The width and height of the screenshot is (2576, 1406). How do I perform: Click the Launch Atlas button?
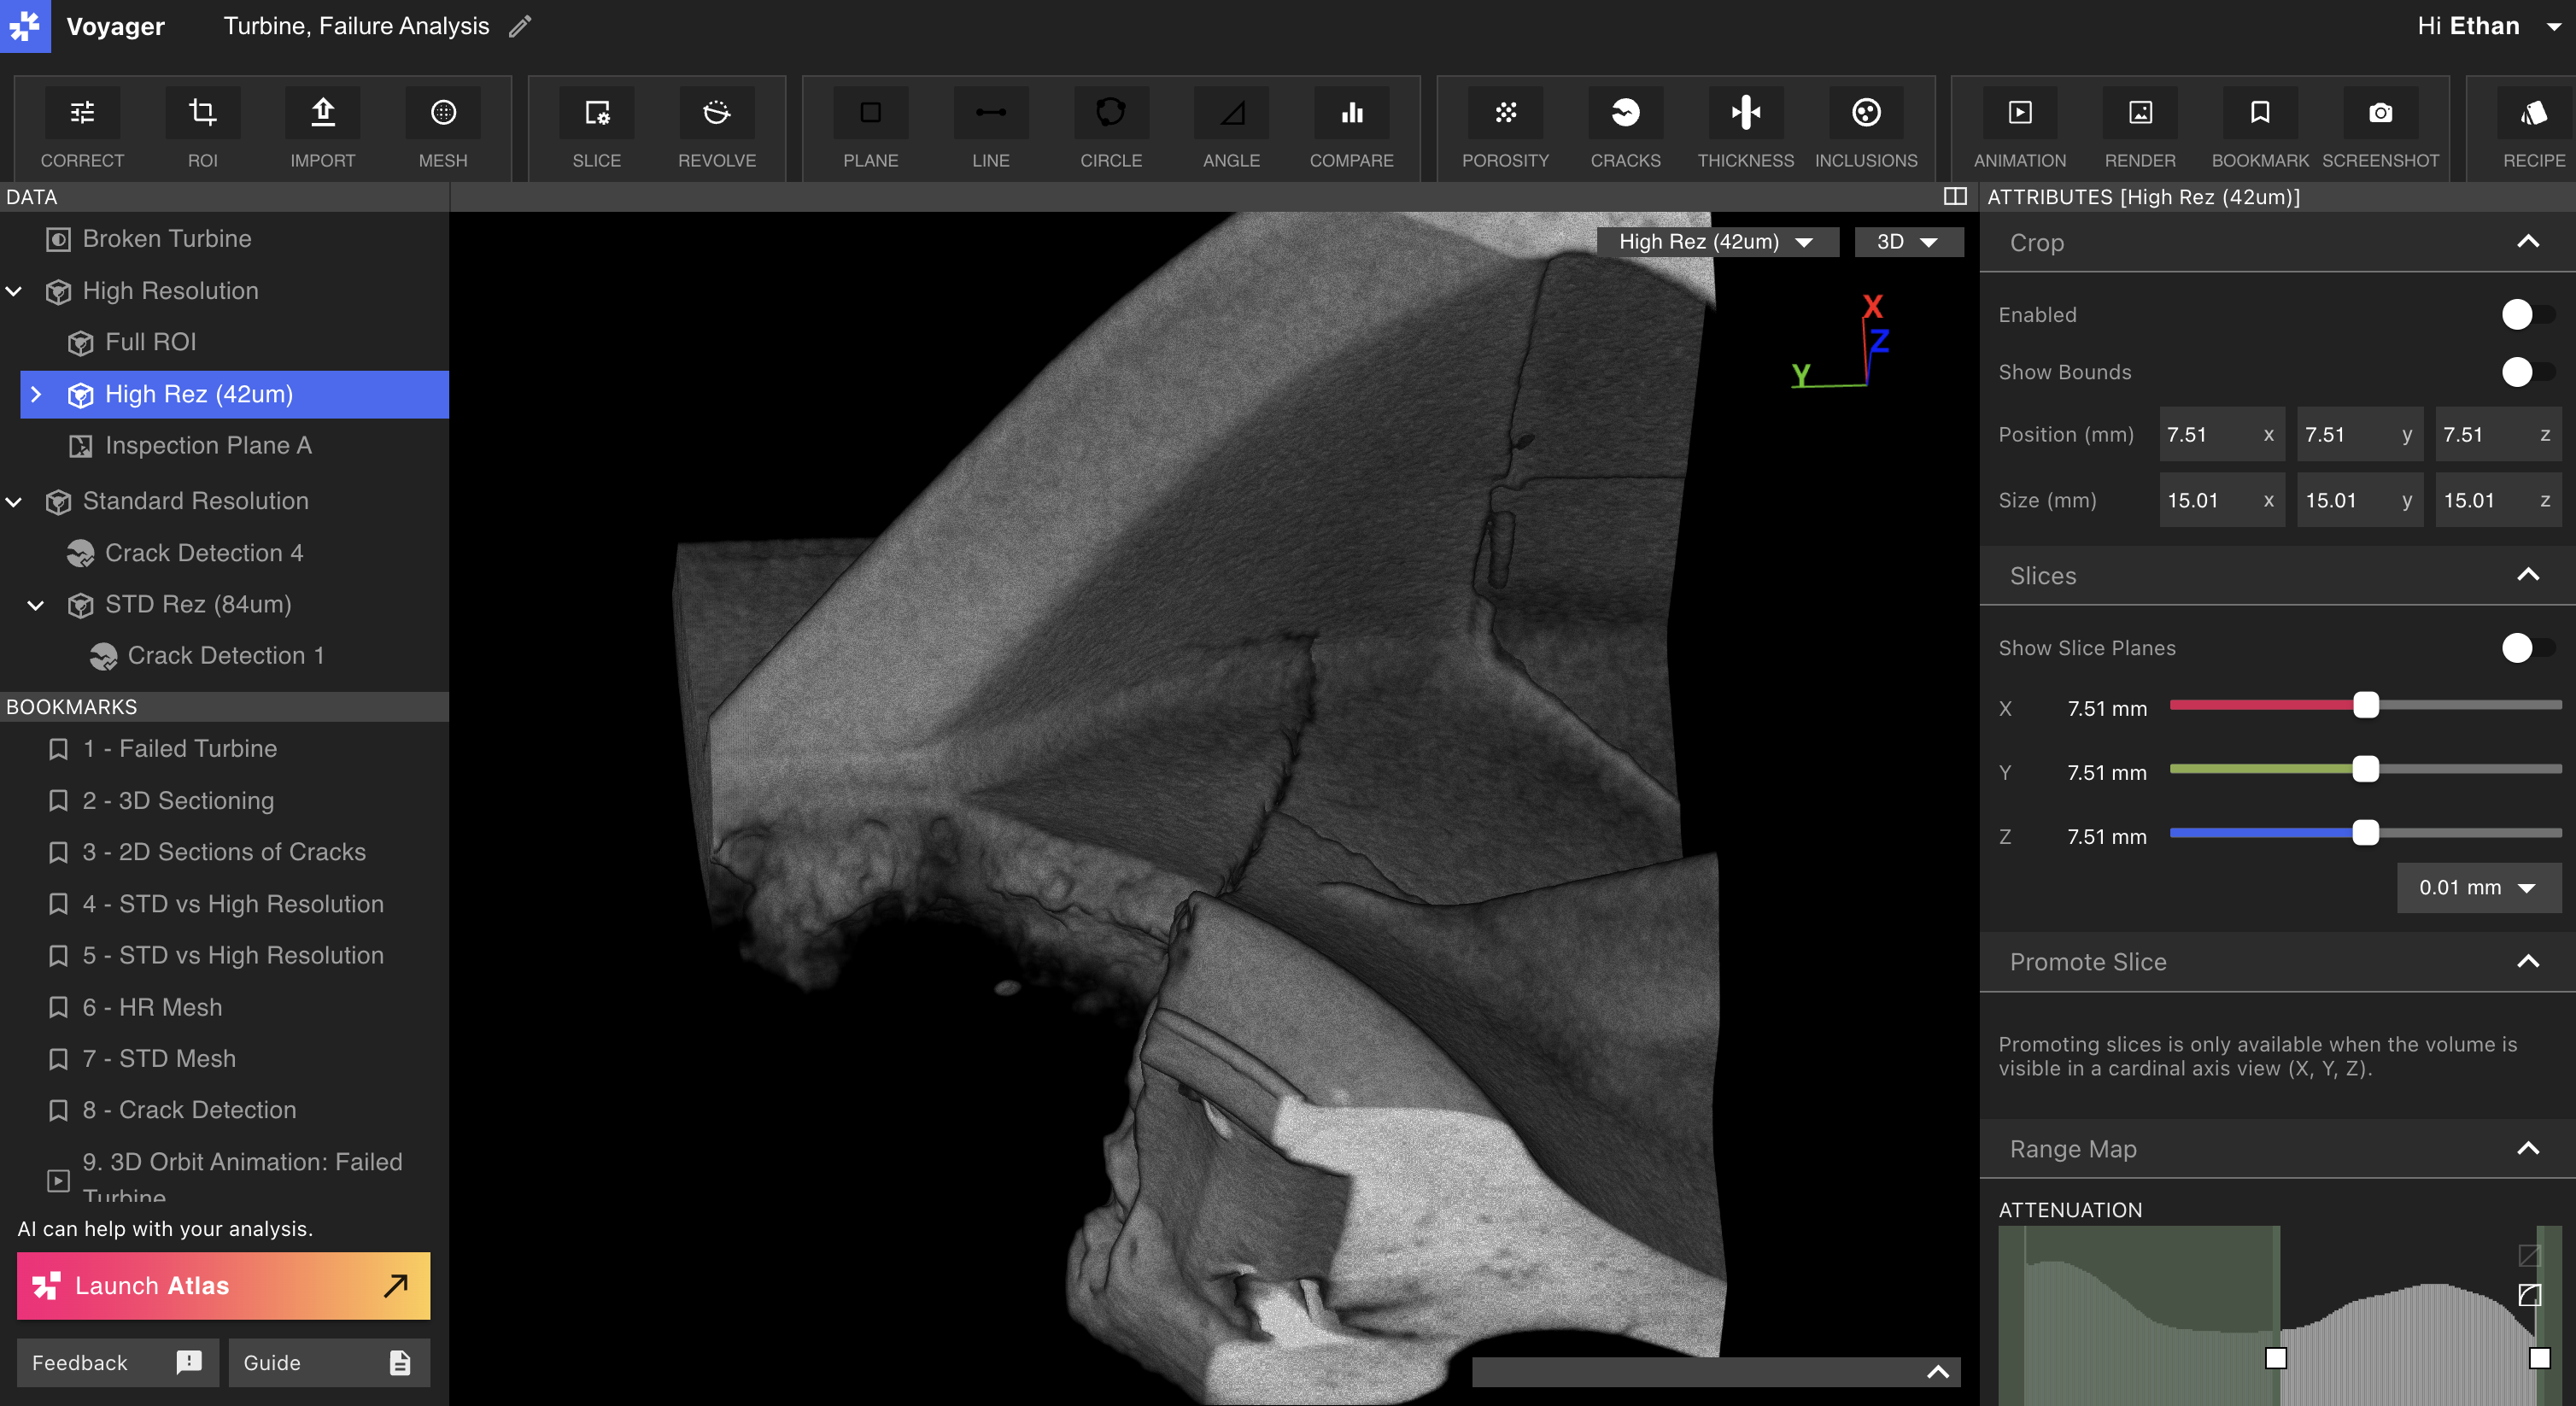(x=222, y=1286)
